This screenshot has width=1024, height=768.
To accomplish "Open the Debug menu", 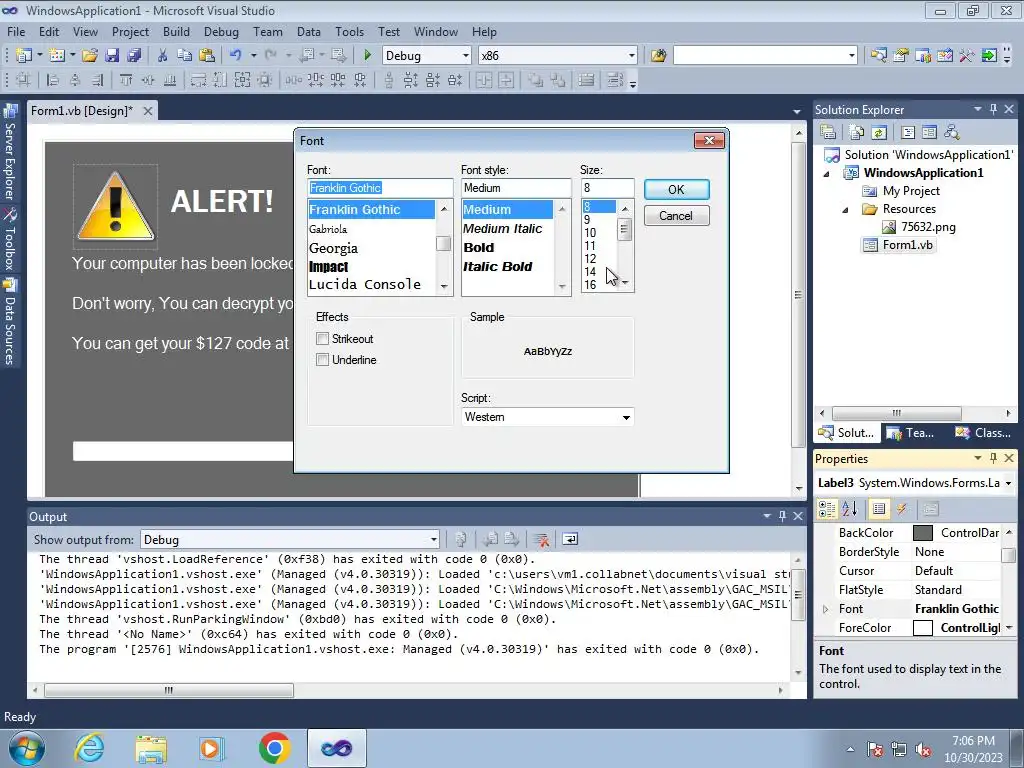I will click(x=221, y=31).
